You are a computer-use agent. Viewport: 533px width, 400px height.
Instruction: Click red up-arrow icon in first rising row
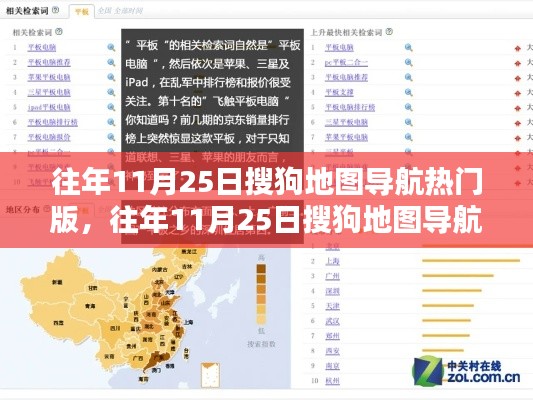click(x=517, y=48)
